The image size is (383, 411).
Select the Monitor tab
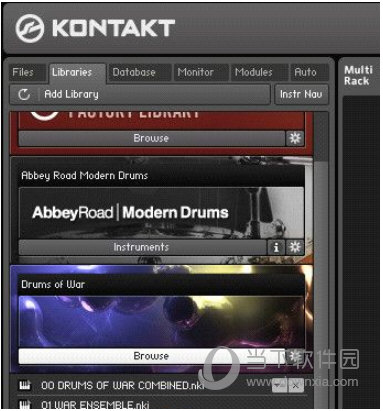click(x=200, y=72)
